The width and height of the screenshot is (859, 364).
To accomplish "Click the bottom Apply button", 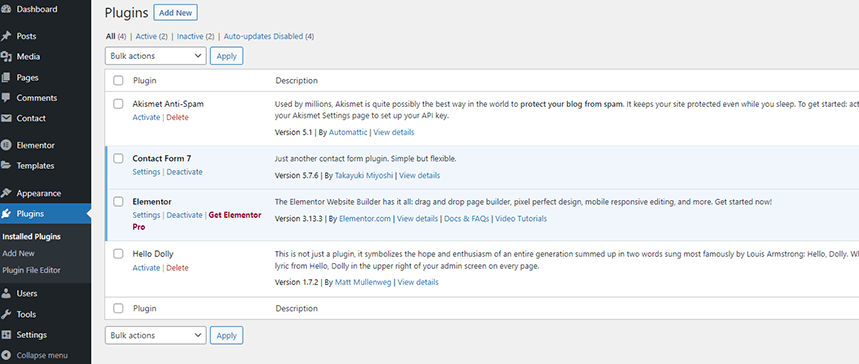I will click(x=227, y=335).
